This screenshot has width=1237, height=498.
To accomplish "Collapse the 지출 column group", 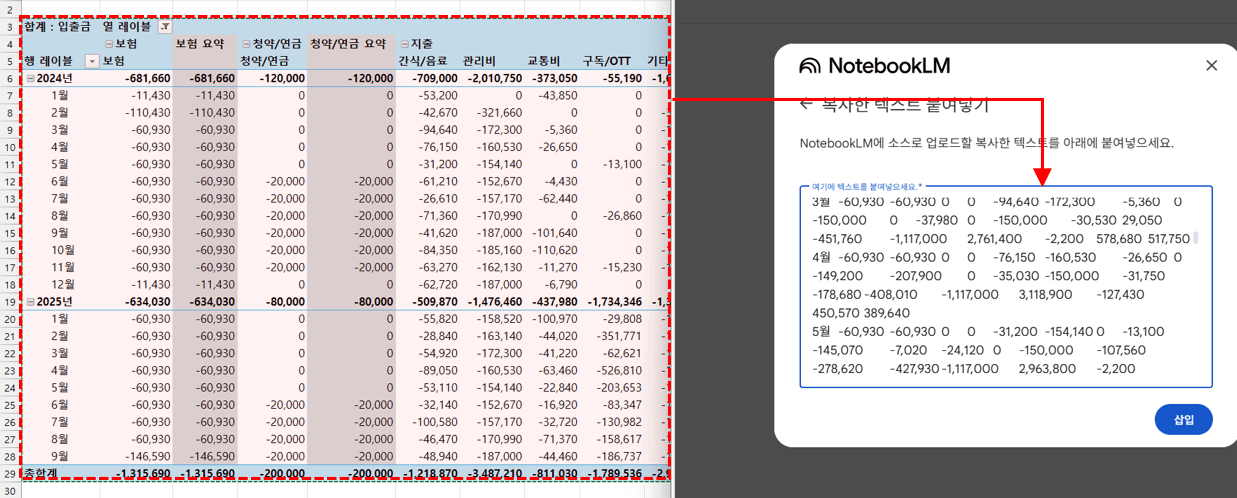I will (x=405, y=44).
